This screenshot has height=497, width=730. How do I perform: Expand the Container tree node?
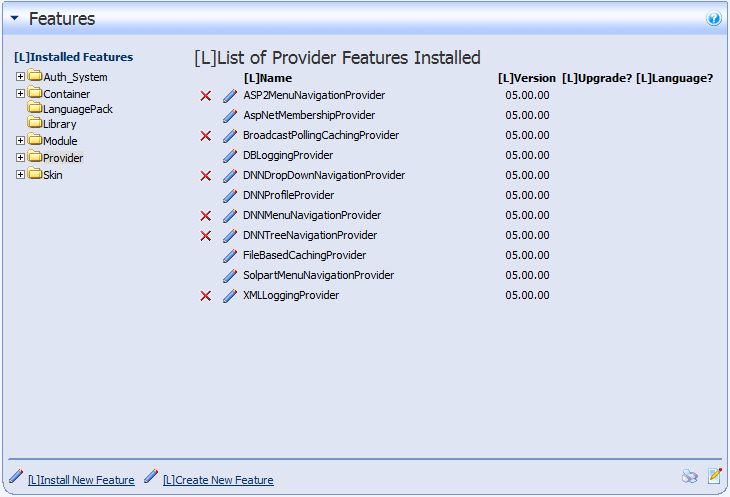click(20, 94)
